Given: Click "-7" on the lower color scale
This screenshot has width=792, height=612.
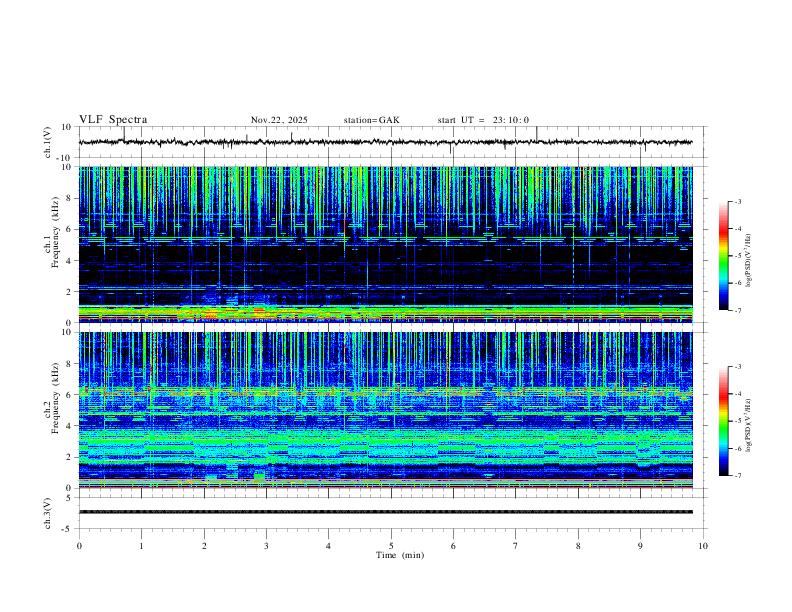Looking at the screenshot, I should (x=737, y=476).
